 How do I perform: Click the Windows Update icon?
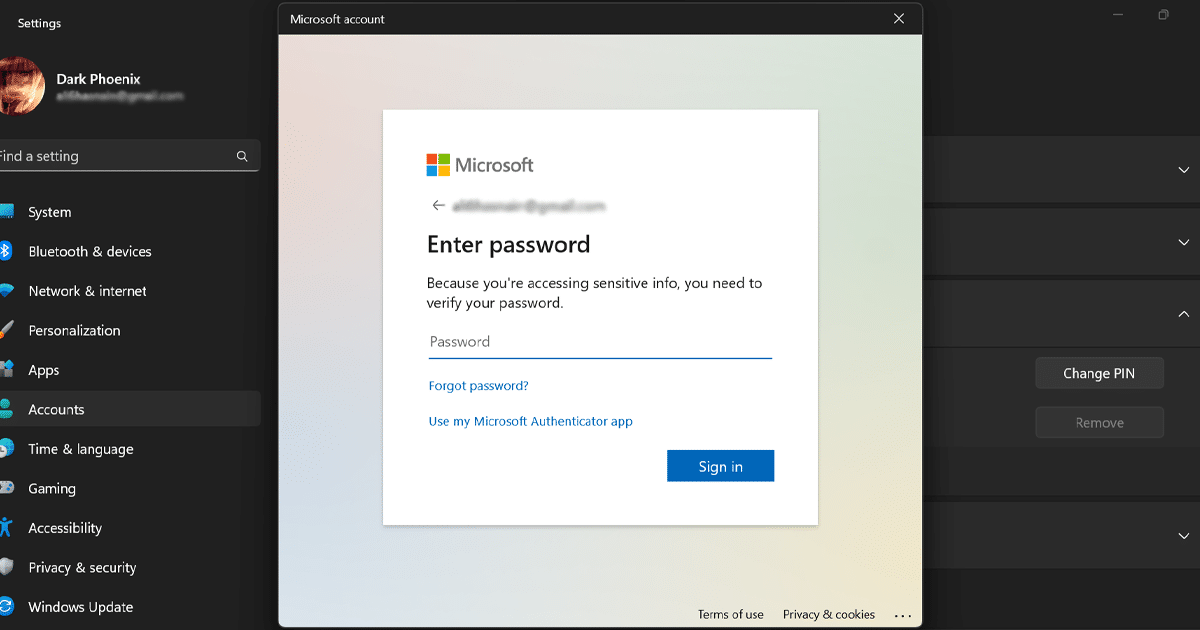point(6,607)
